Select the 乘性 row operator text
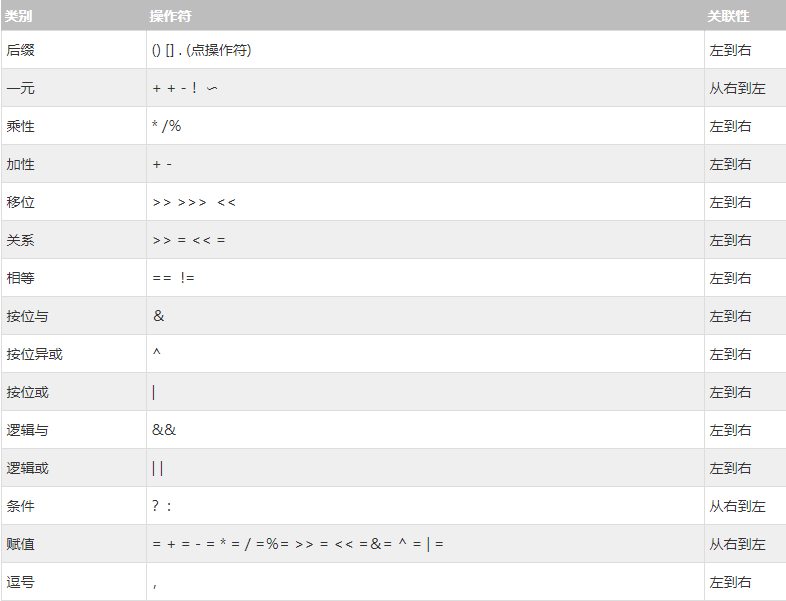Screen dimensions: 786x601 tap(166, 126)
